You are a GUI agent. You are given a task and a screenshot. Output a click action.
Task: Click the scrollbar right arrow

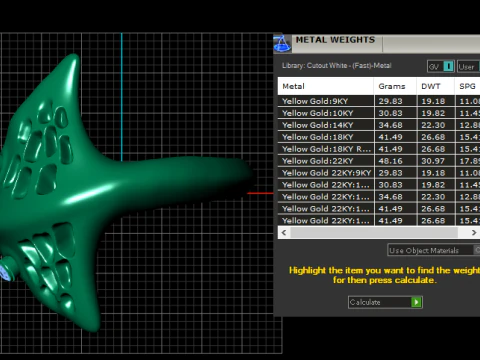coord(474,233)
